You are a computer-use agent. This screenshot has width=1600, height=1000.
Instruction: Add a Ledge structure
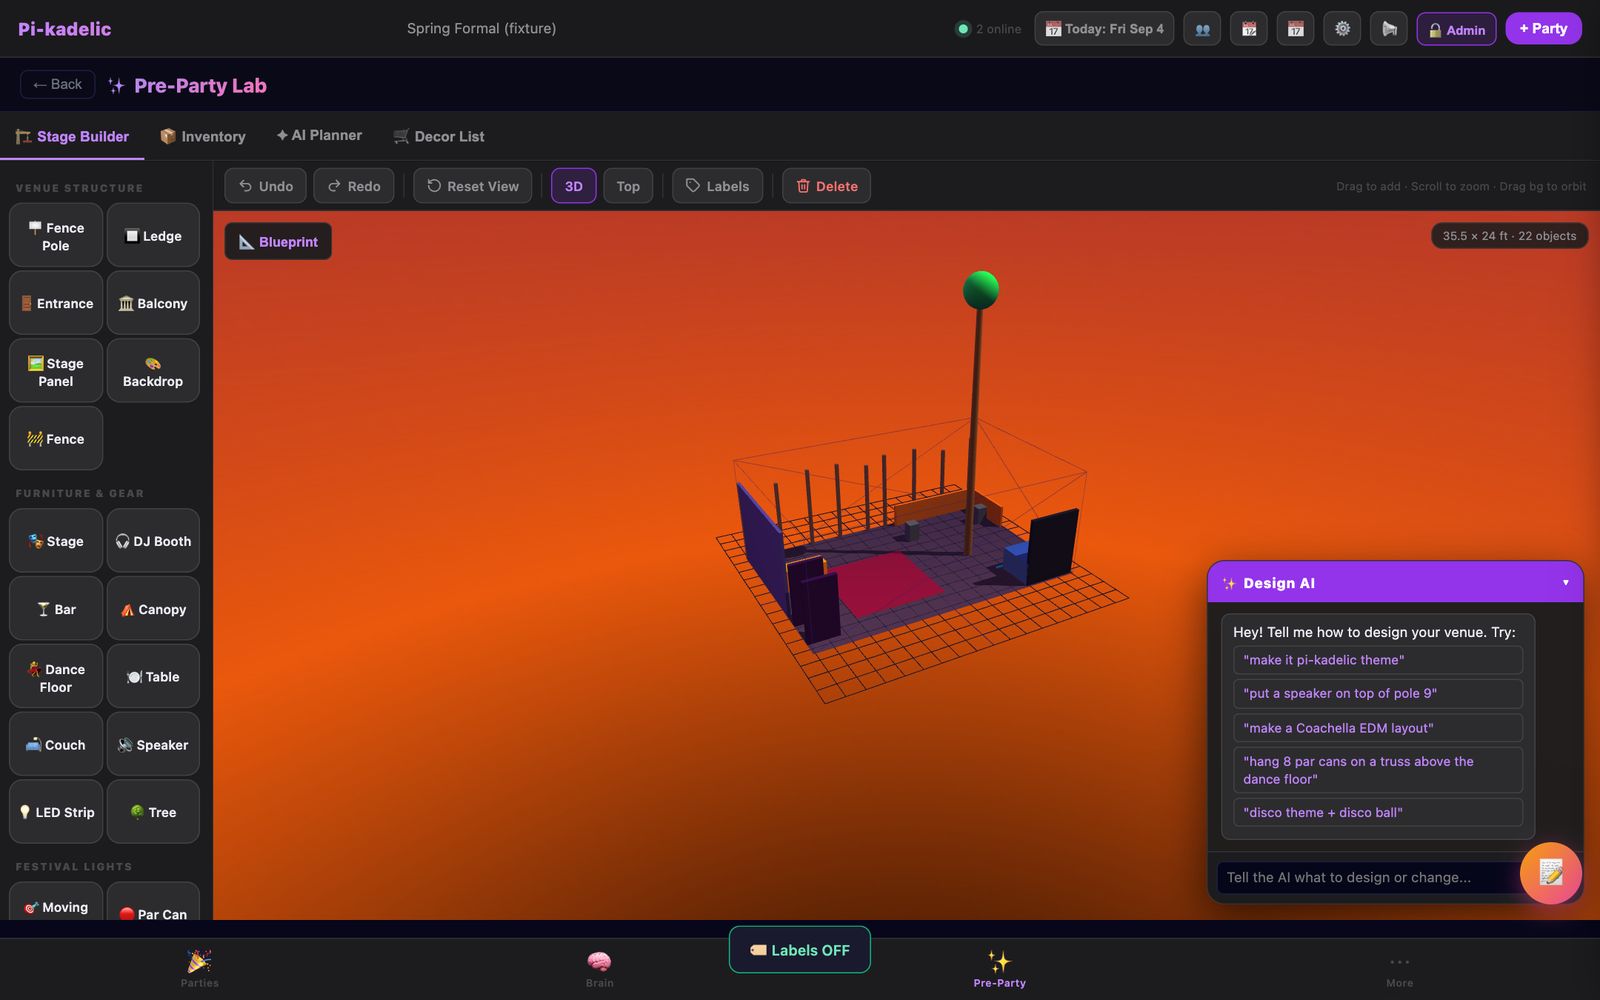(153, 236)
